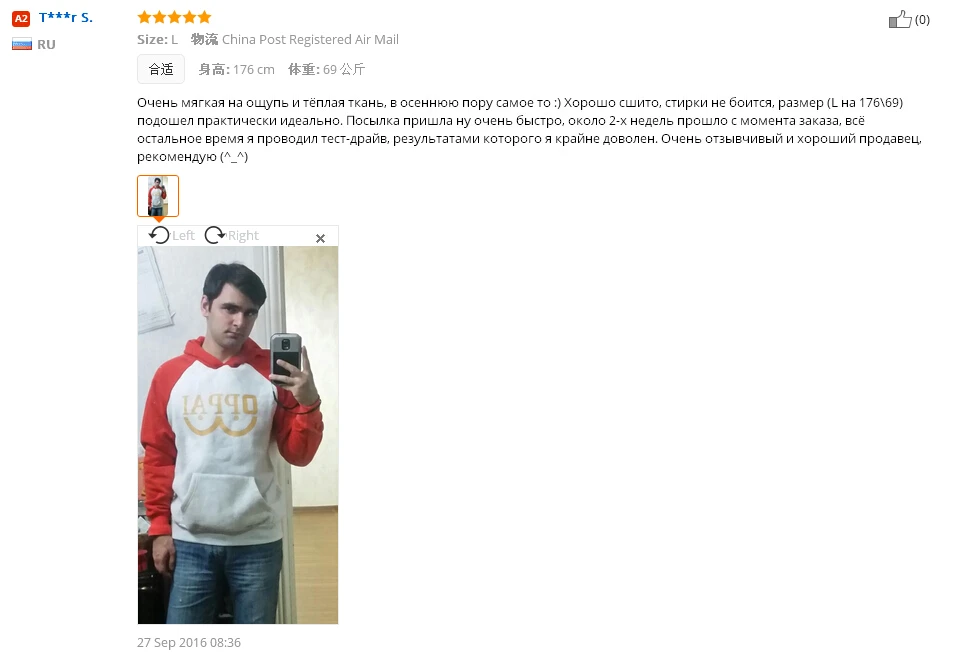Click the 27 Sep 2016 review date
The width and height of the screenshot is (960, 659).
click(189, 642)
